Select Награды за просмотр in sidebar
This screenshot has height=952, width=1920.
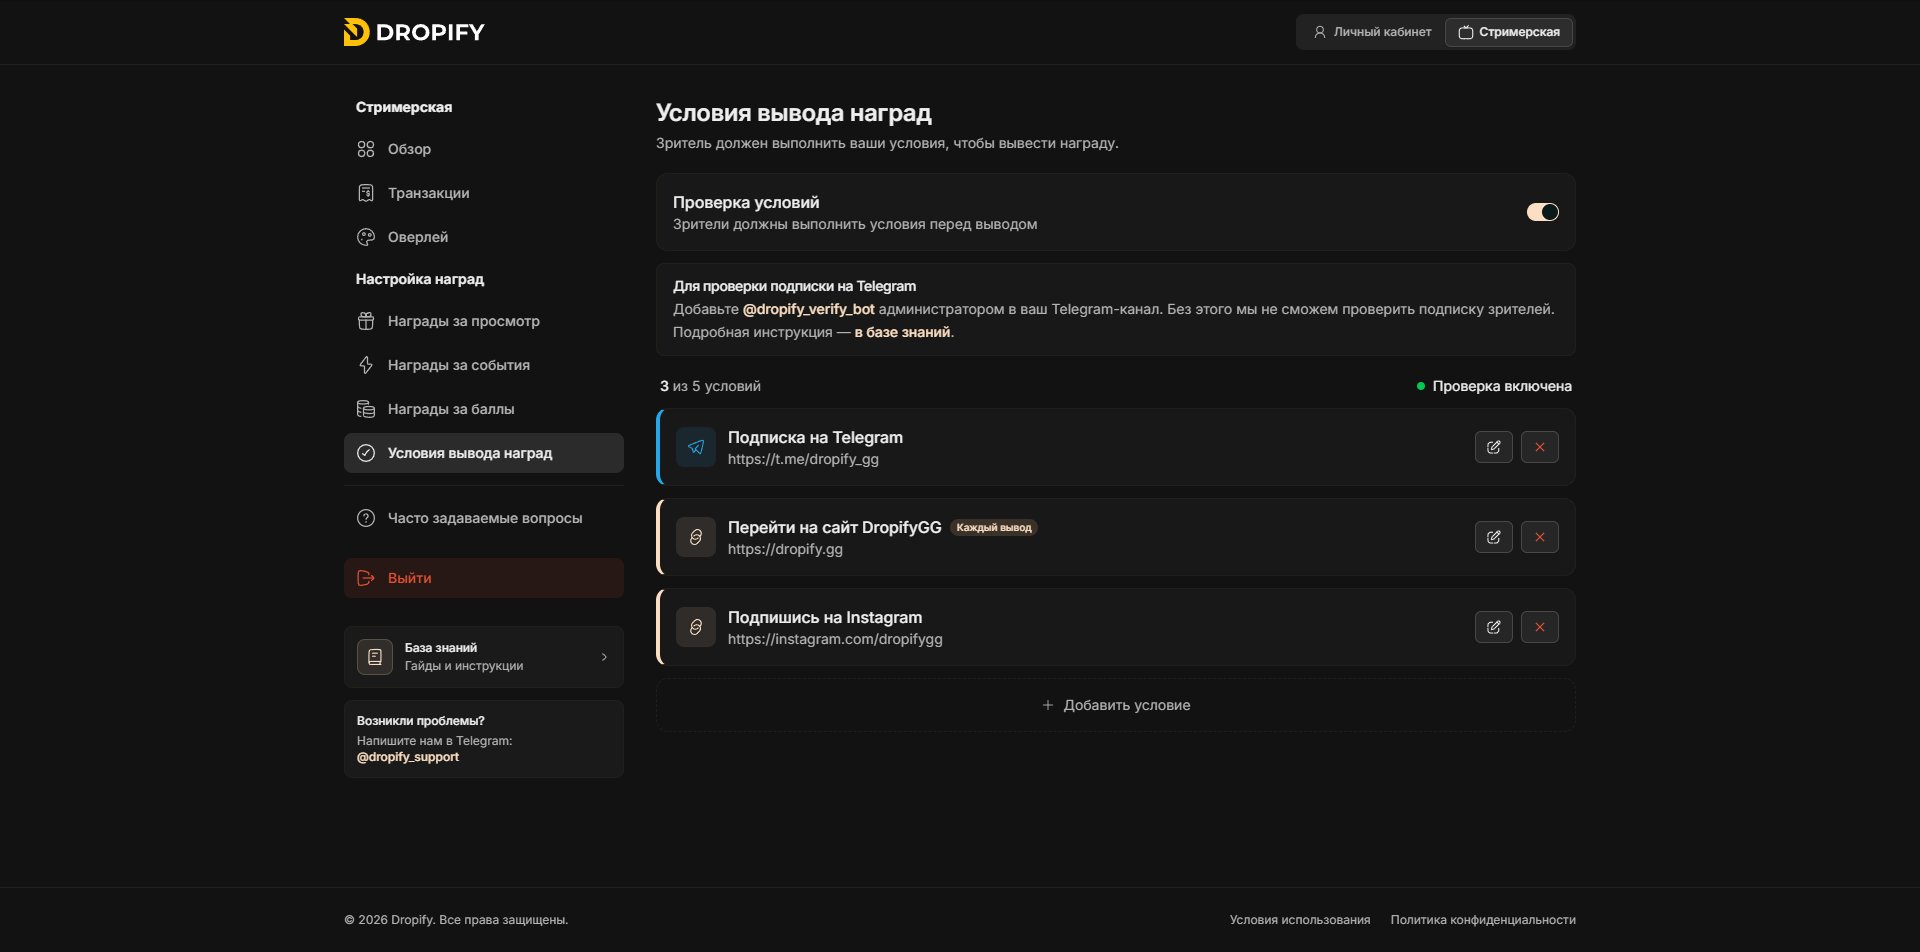(x=484, y=321)
